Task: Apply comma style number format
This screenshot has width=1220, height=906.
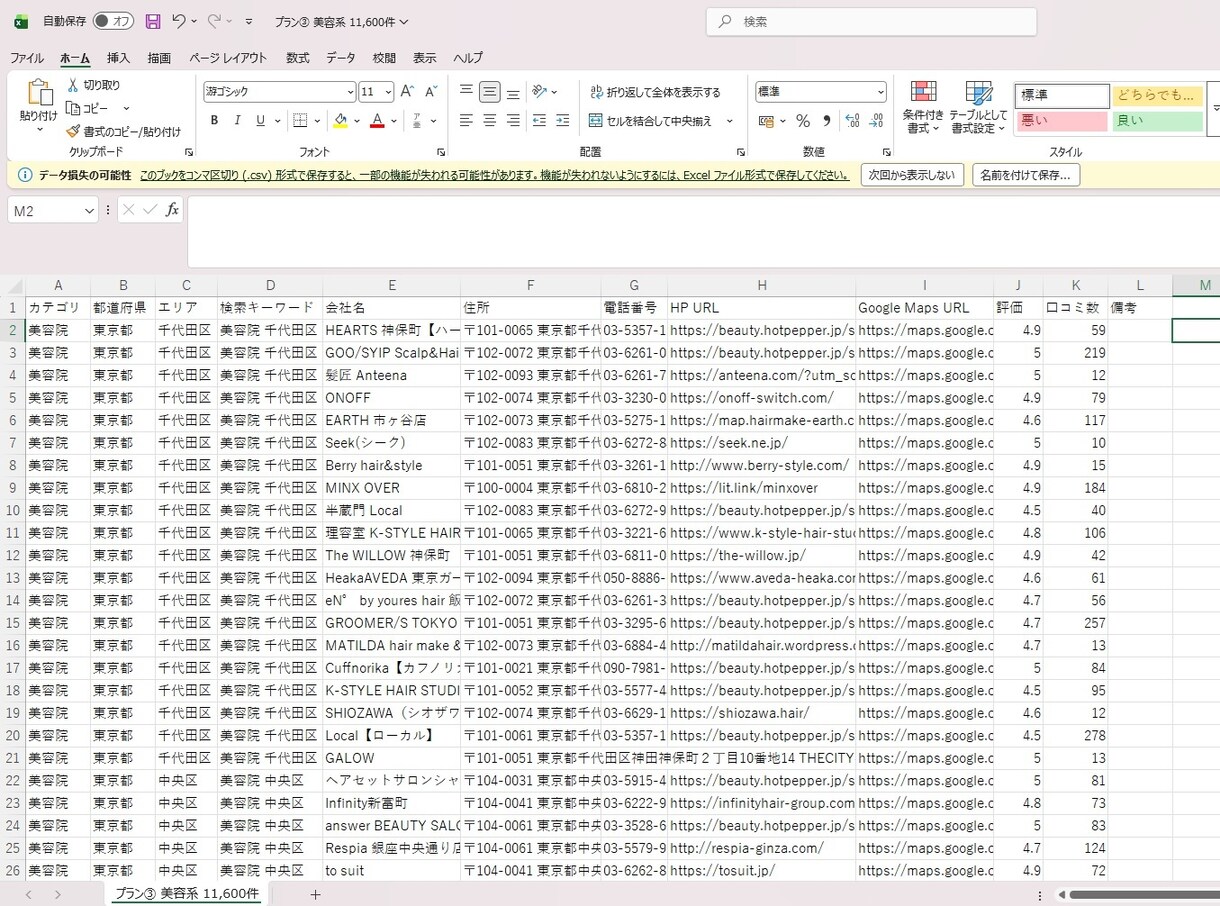Action: point(826,121)
